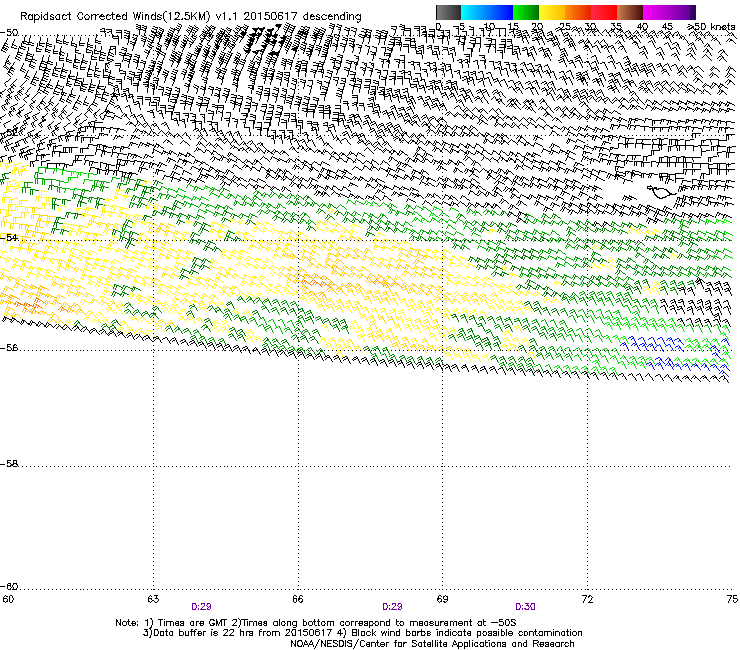
Task: Click the red 30-35 knots legend swatch
Action: (x=604, y=12)
